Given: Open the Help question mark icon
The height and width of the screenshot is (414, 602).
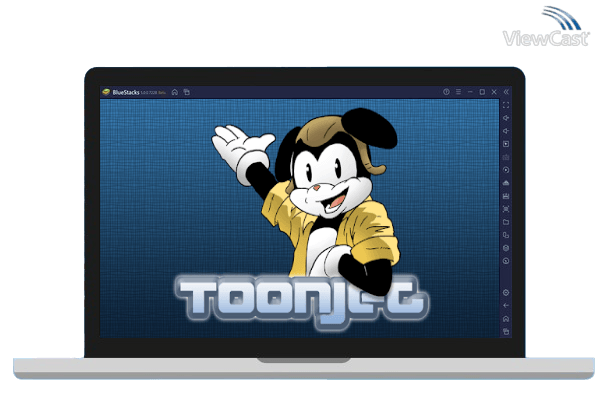Looking at the screenshot, I should [446, 92].
